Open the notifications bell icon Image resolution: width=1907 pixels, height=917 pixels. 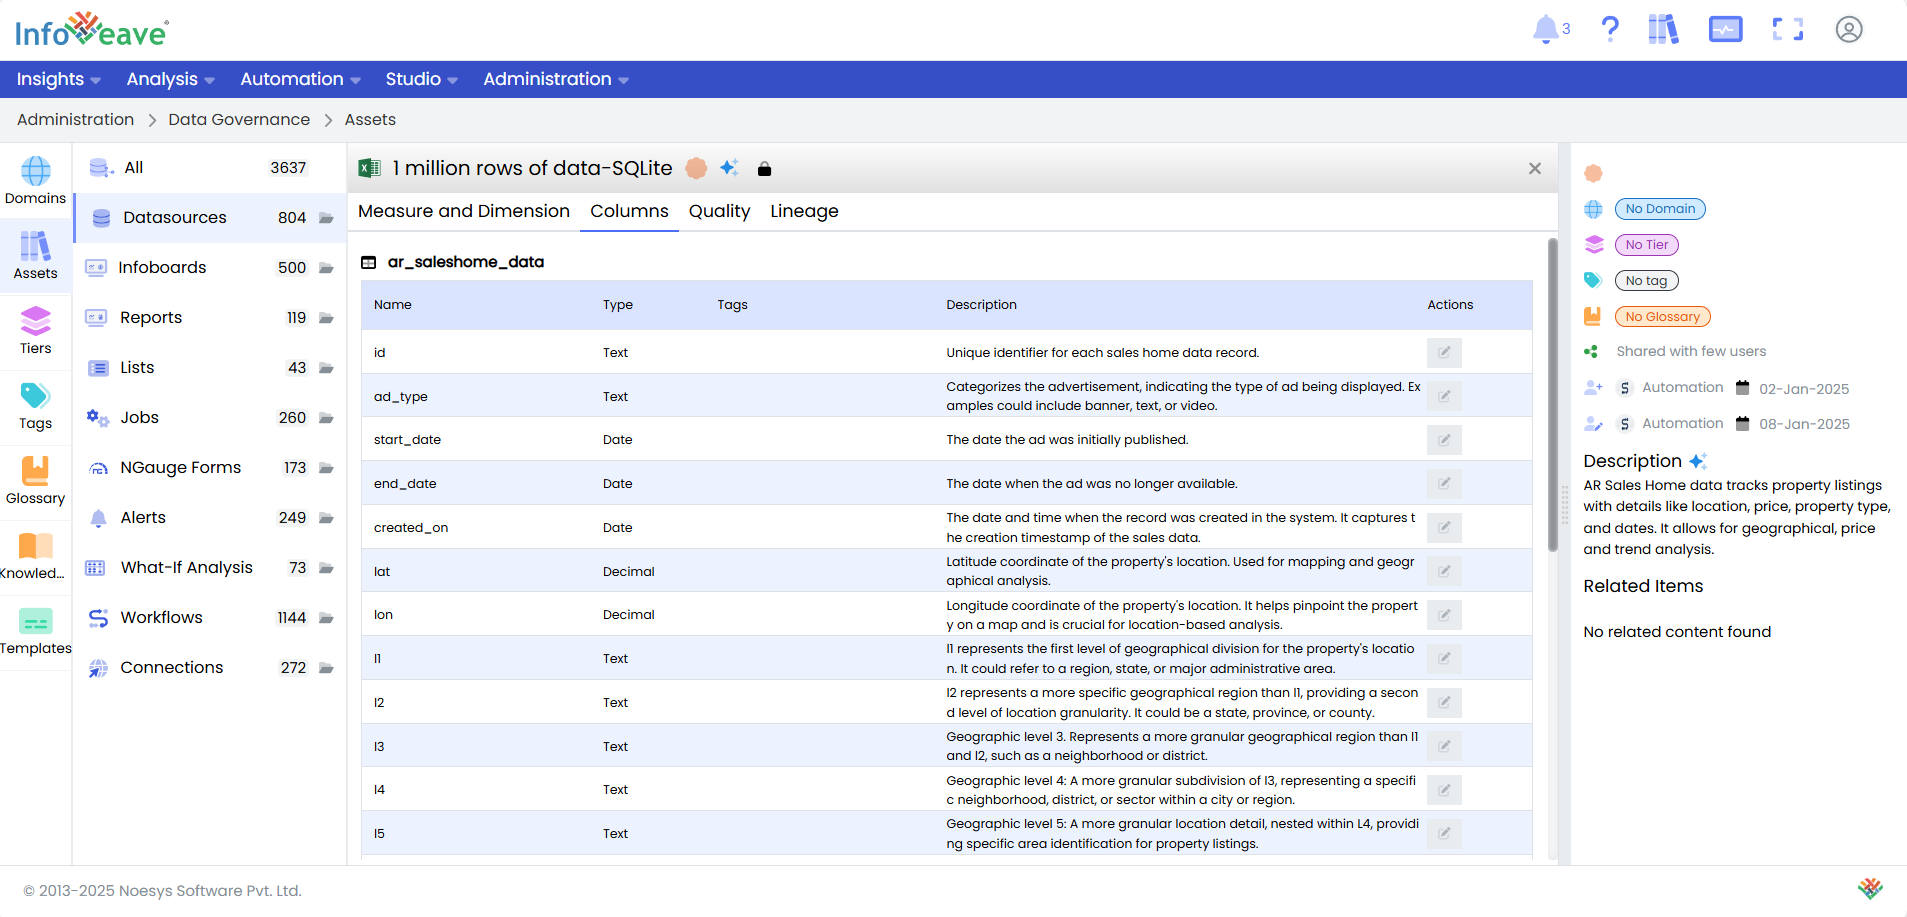click(x=1546, y=29)
